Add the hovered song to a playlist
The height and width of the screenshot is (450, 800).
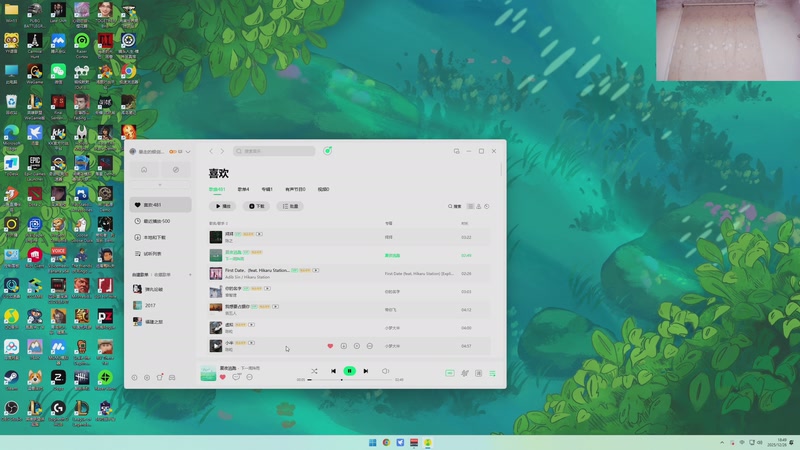pos(357,346)
